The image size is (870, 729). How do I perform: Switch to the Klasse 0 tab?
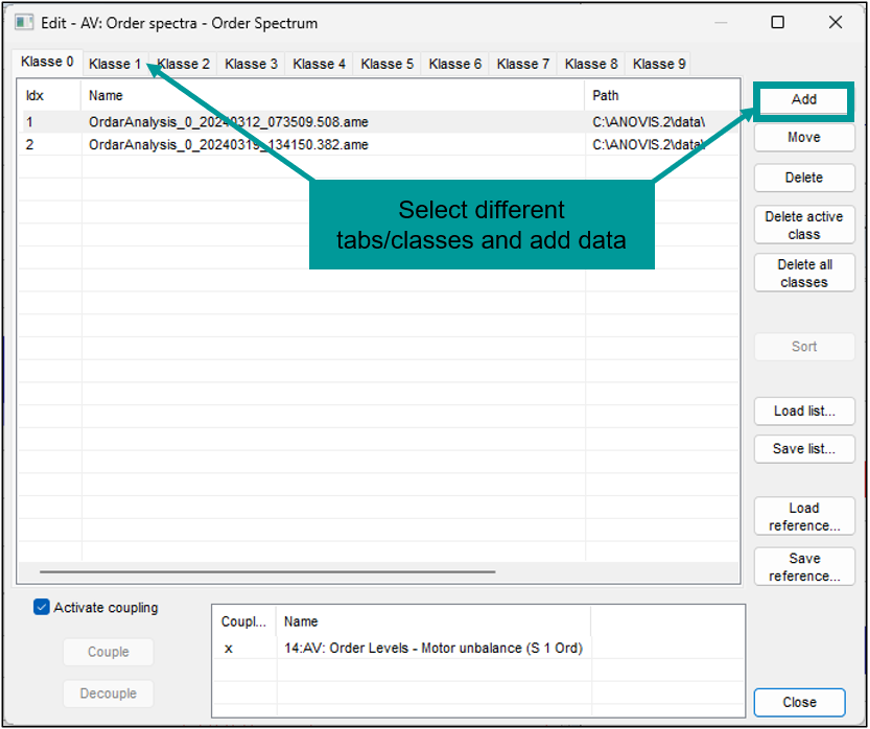tap(47, 62)
